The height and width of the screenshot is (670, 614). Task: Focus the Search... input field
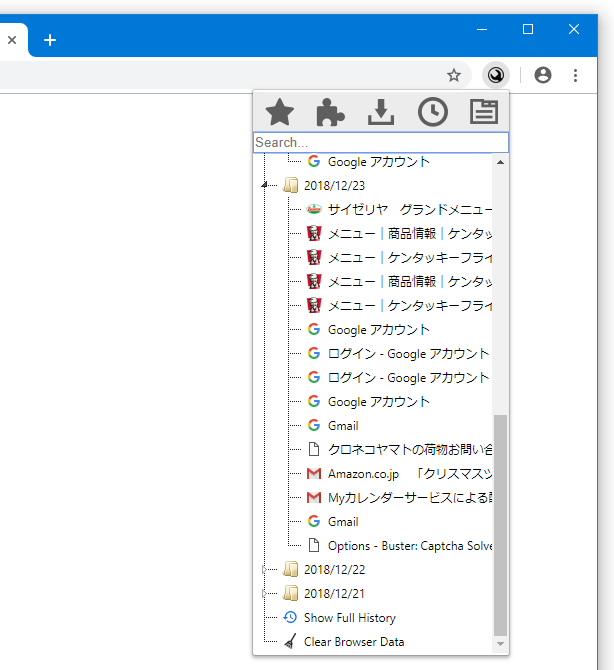[381, 142]
